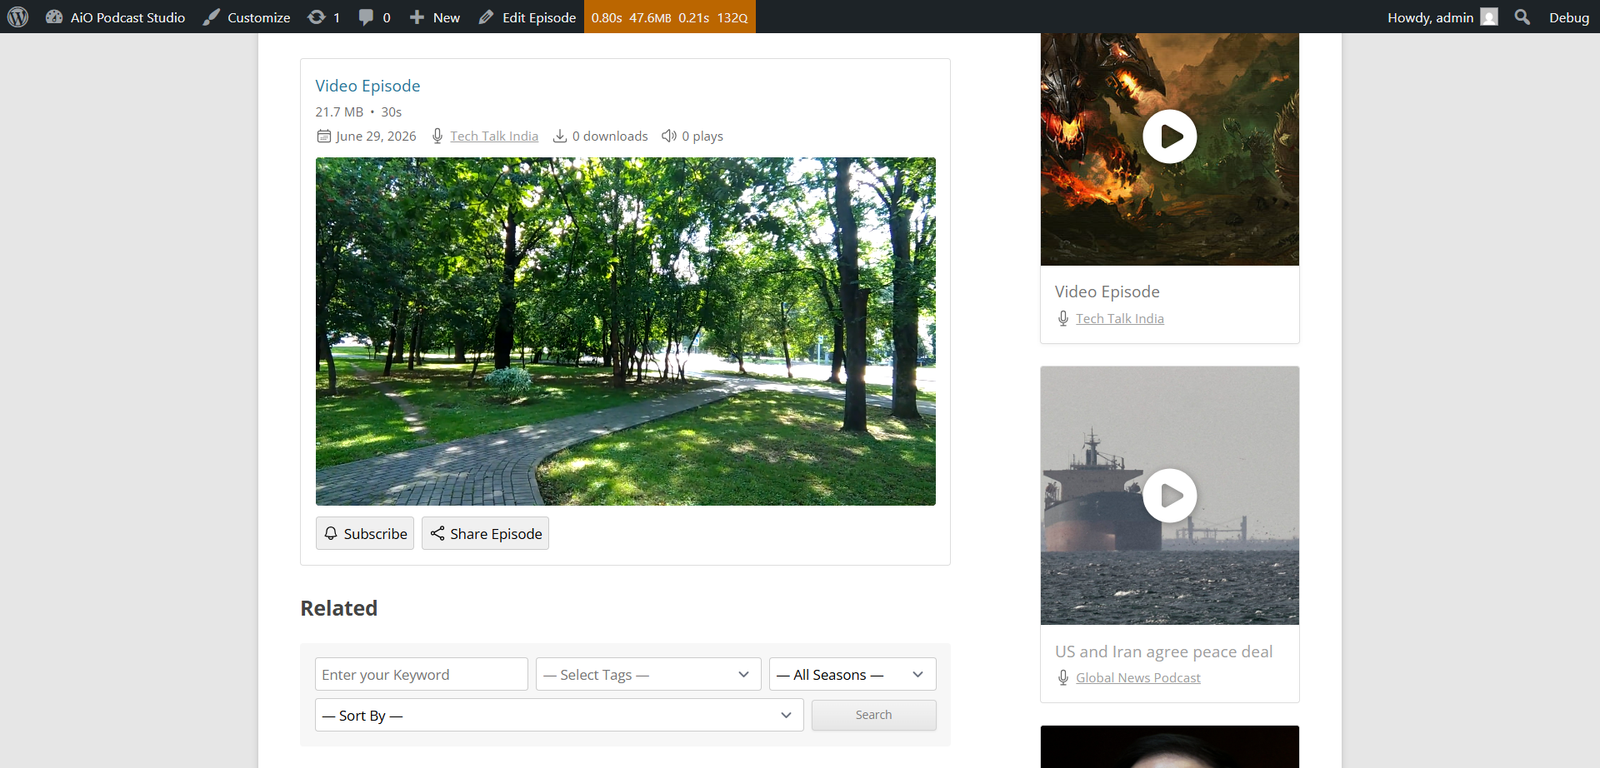Screen dimensions: 1600x768
Task: Click the Subscribe button
Action: [365, 533]
